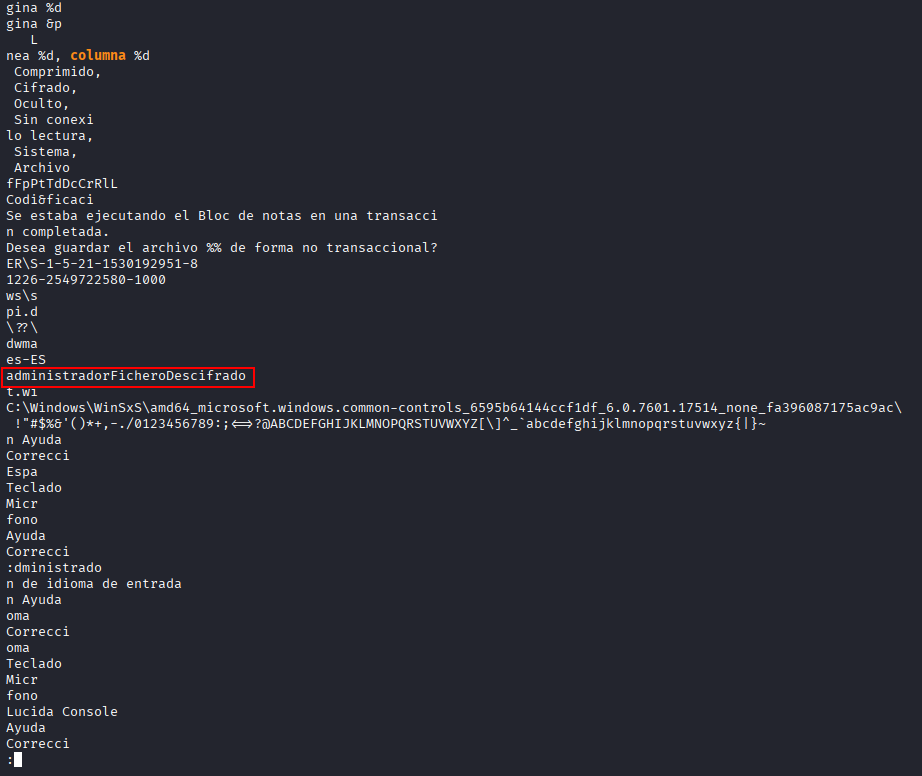Click the fFpPtTdDcCrRlL string
Viewport: 922px width, 776px height.
[x=62, y=184]
